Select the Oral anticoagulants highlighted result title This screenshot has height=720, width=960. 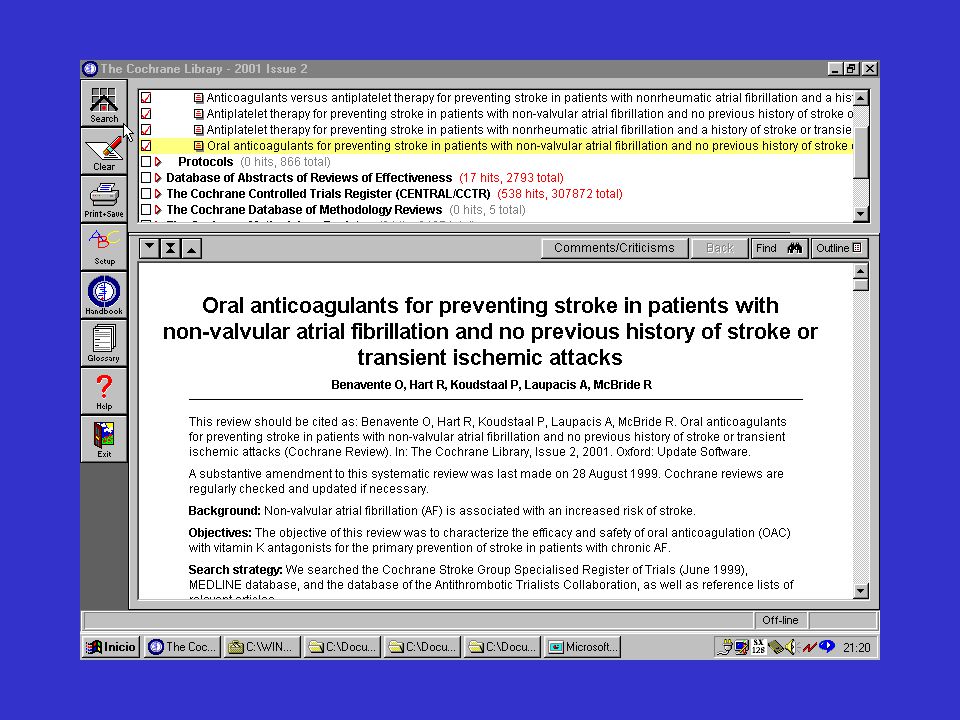[530, 146]
